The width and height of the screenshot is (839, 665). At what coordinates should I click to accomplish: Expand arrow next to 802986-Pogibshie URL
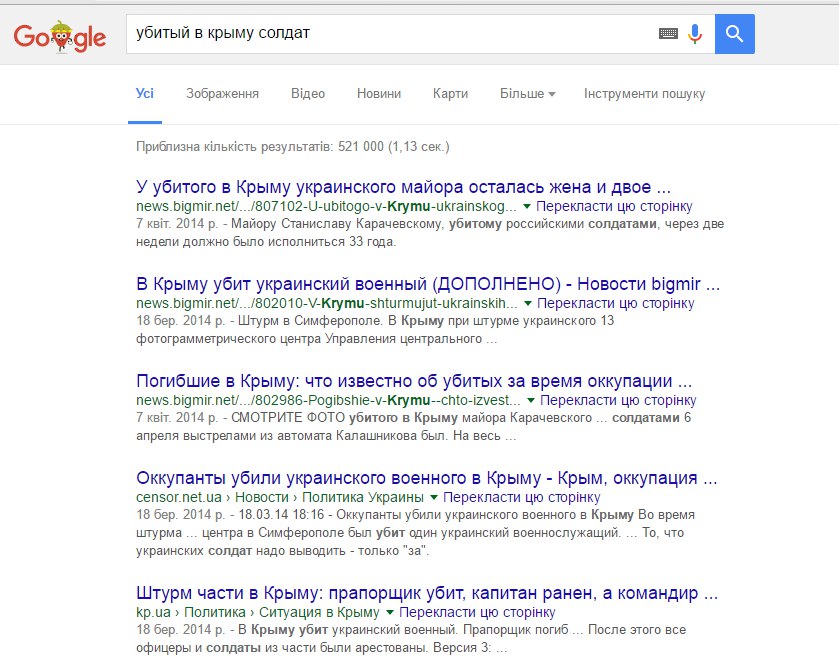pyautogui.click(x=530, y=401)
